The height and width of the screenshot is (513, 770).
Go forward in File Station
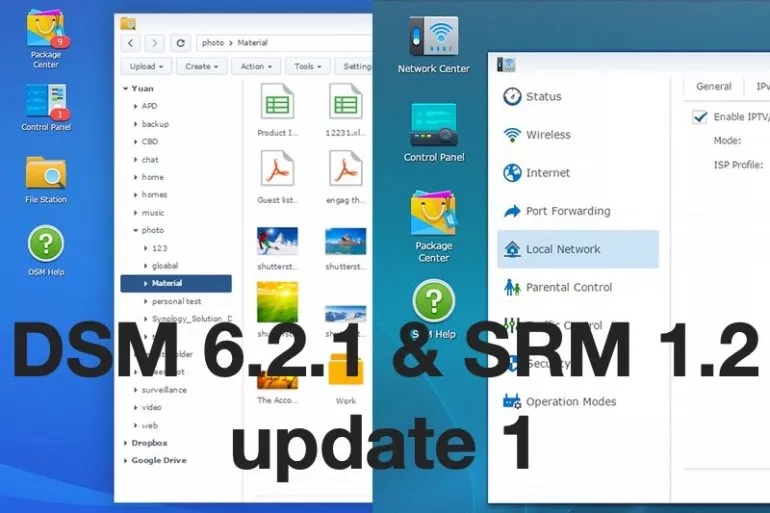(x=154, y=43)
